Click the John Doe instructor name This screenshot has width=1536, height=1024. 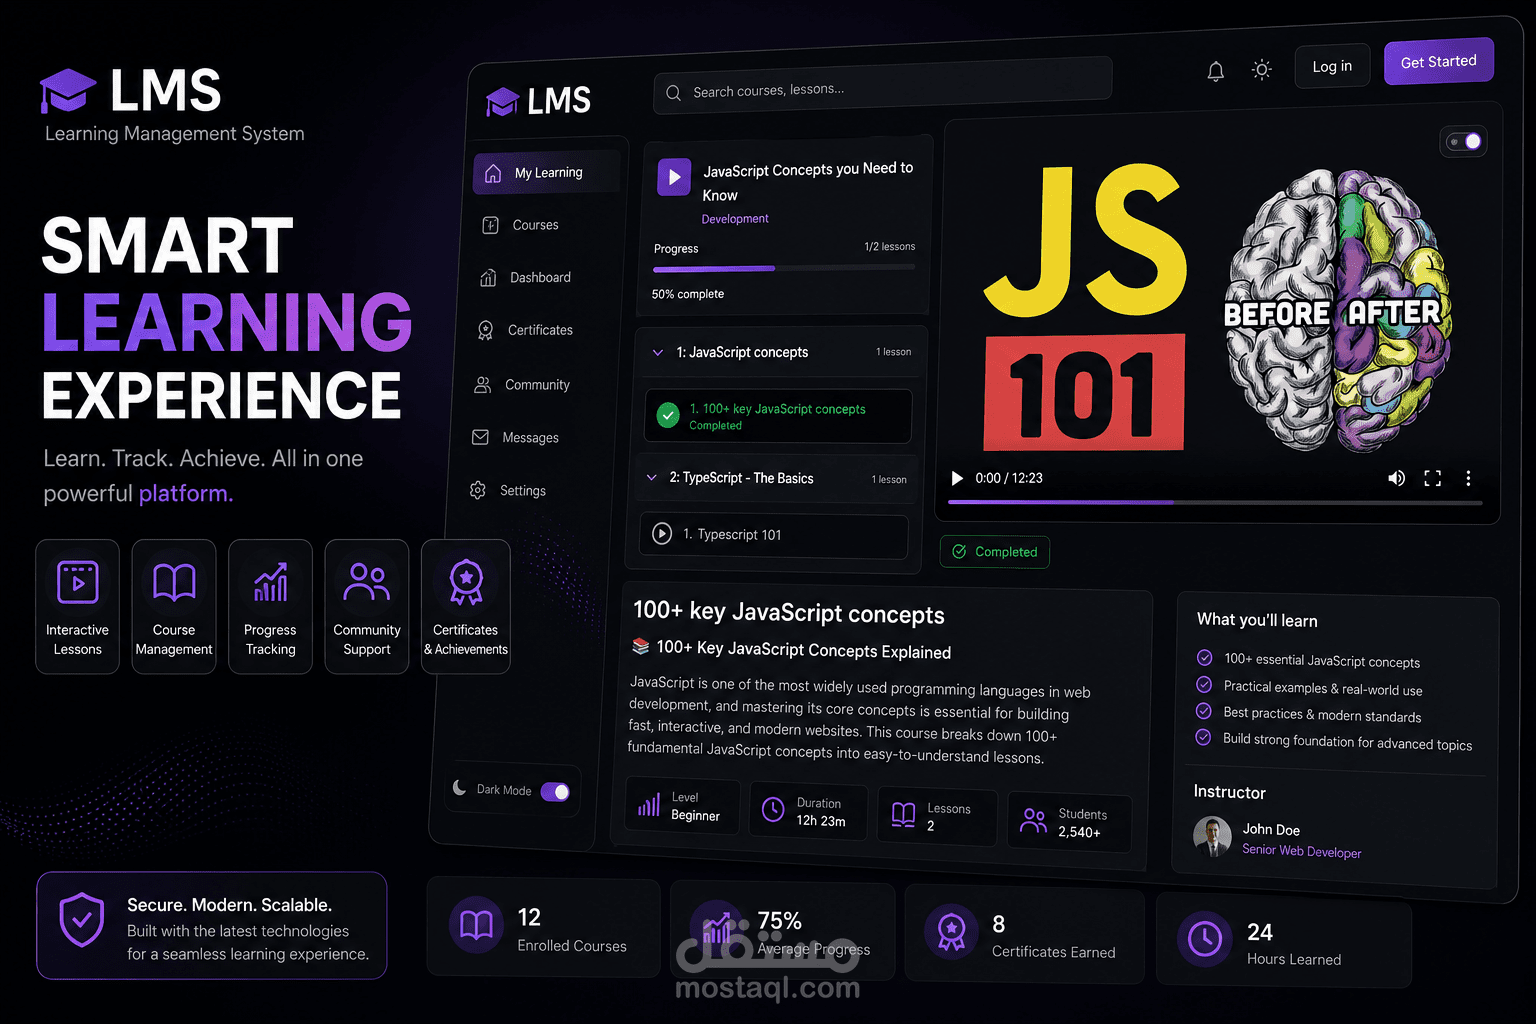(x=1271, y=829)
